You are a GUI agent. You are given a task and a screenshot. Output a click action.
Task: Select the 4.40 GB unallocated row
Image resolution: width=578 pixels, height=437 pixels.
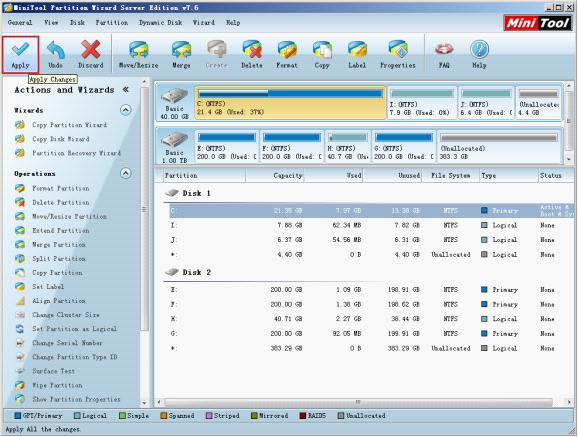[372, 255]
